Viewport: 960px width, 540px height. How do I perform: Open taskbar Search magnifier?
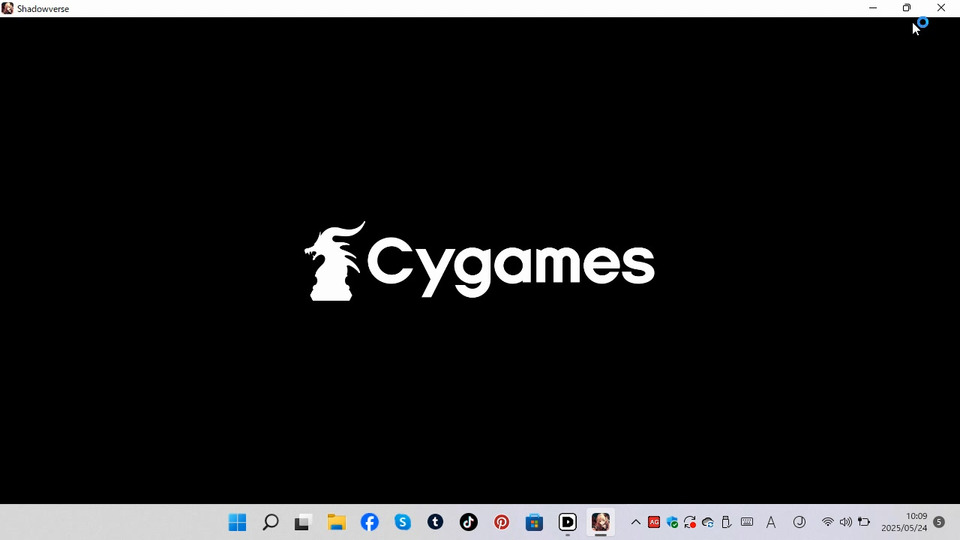pyautogui.click(x=270, y=522)
